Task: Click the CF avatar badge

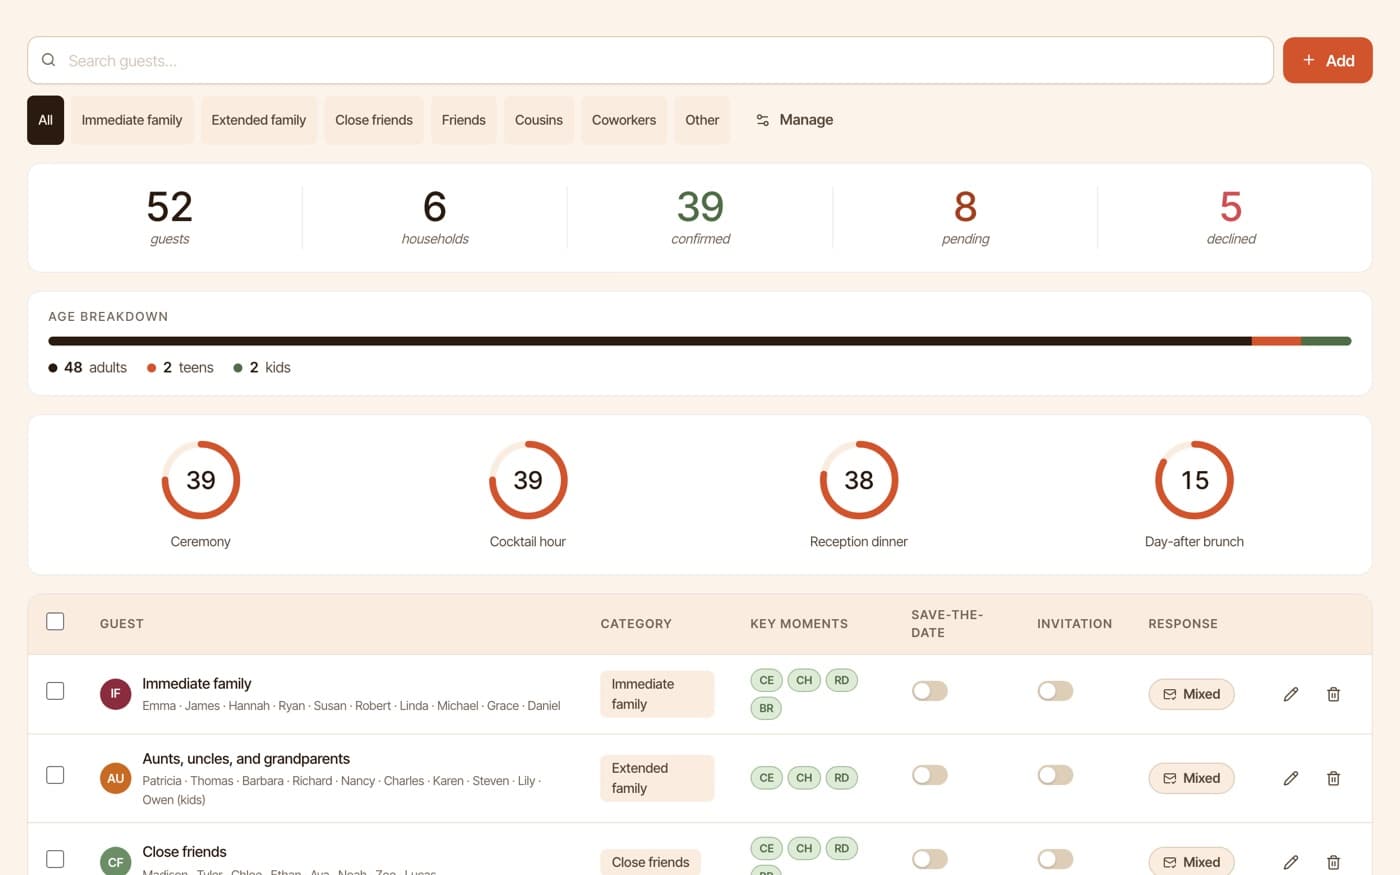Action: [x=115, y=862]
